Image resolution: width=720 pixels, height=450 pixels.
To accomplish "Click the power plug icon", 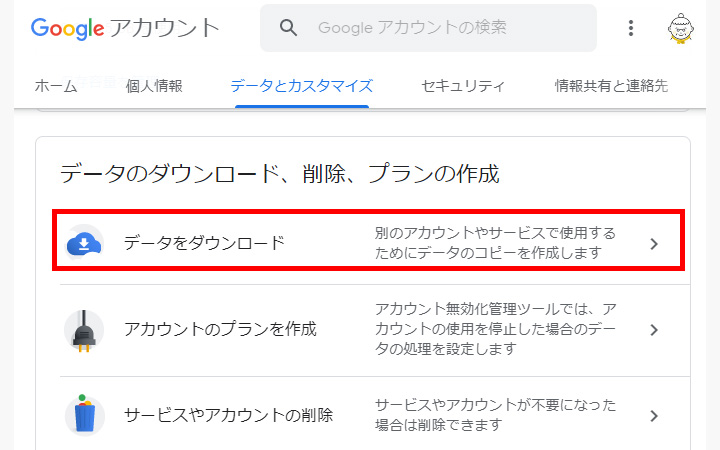I will (84, 331).
